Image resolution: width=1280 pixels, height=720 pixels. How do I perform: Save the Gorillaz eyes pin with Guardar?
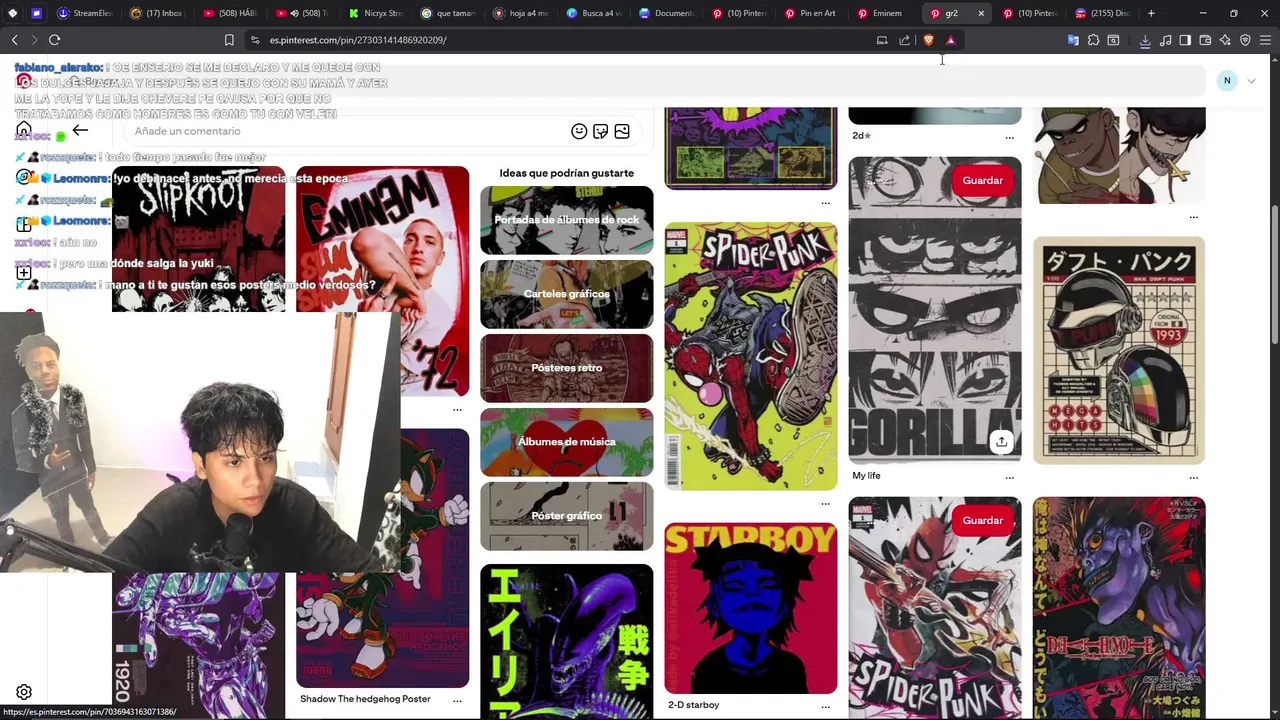(x=982, y=180)
